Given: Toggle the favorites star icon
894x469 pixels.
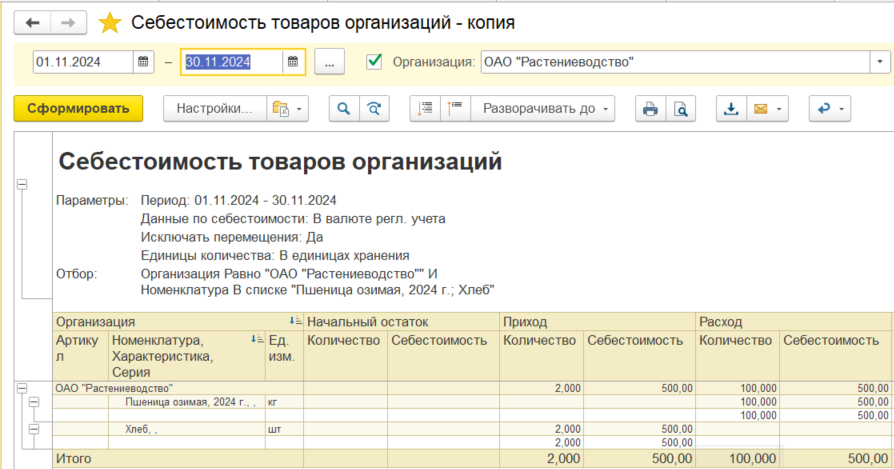Looking at the screenshot, I should pos(109,23).
